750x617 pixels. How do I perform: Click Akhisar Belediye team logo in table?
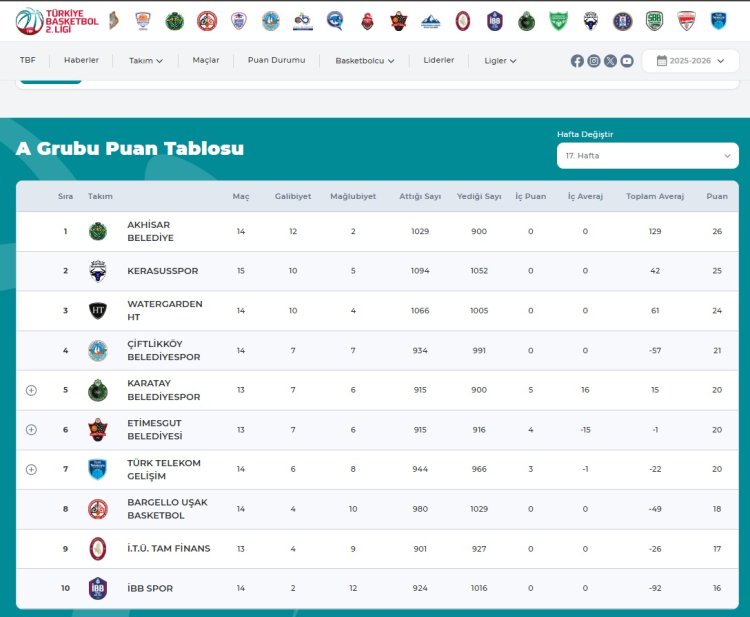(x=97, y=232)
